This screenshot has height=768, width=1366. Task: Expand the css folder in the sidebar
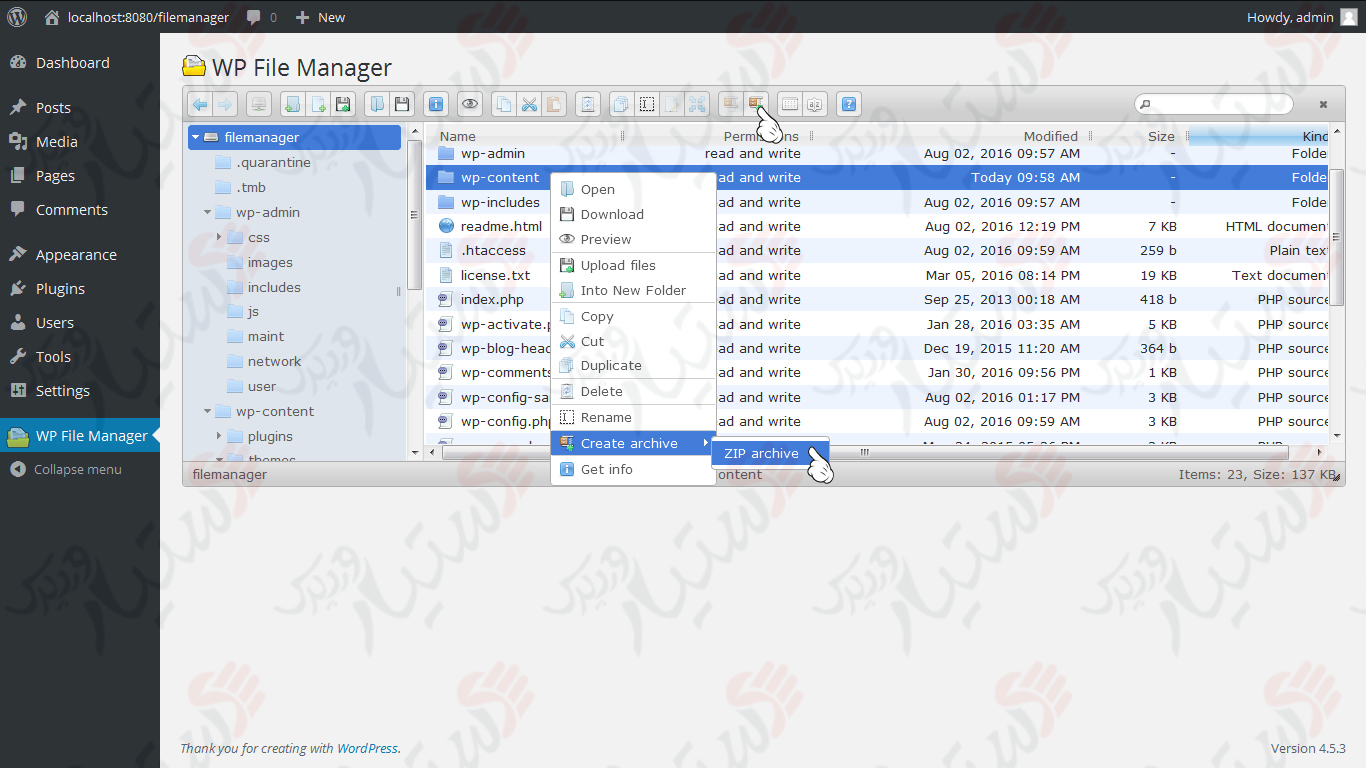point(219,237)
